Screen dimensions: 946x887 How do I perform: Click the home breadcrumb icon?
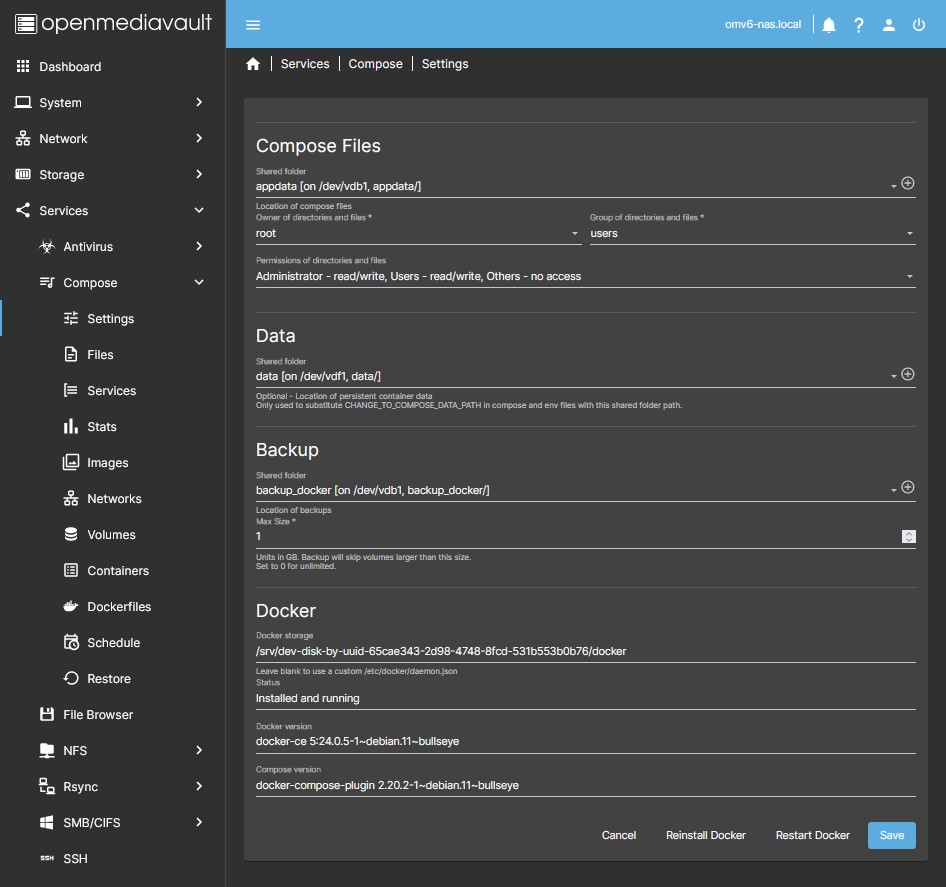(253, 64)
